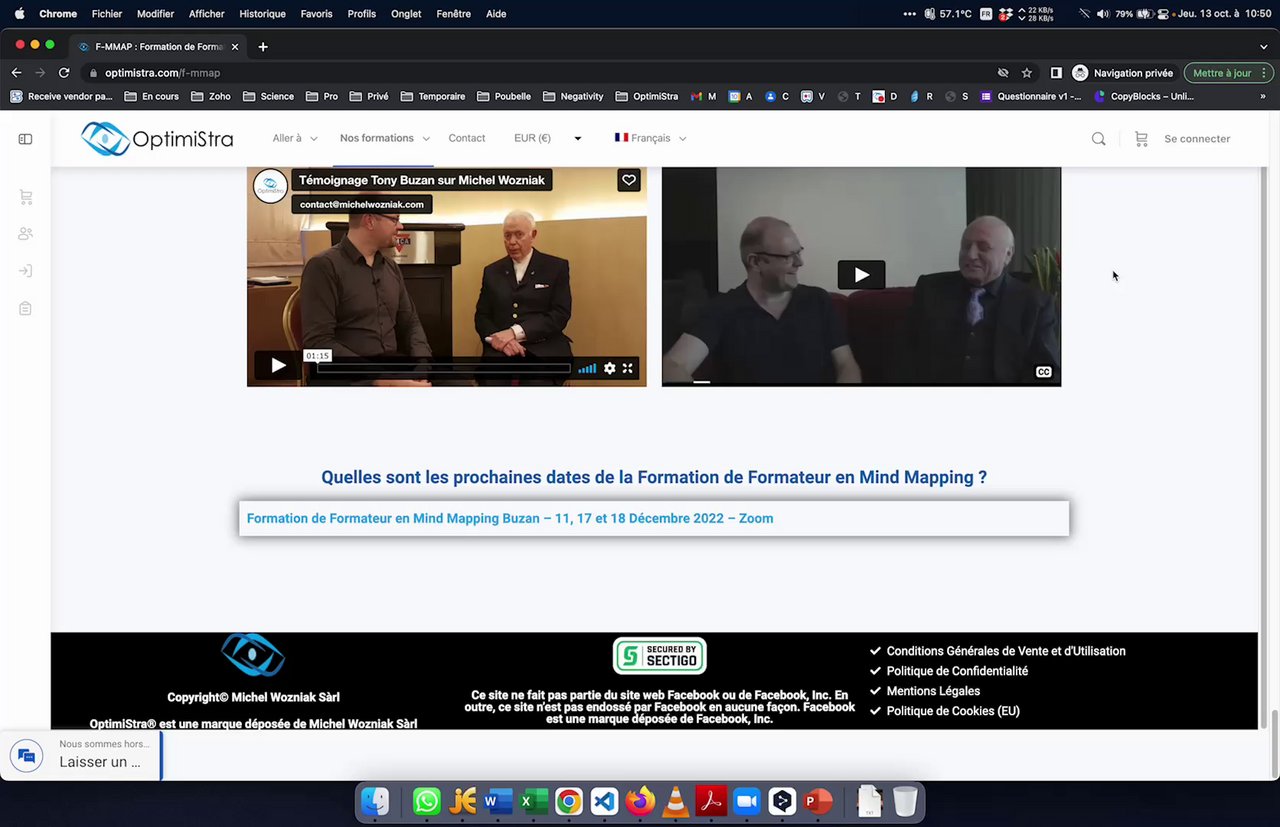Toggle the sidebar panel icon
Viewport: 1280px width, 827px height.
(x=26, y=139)
